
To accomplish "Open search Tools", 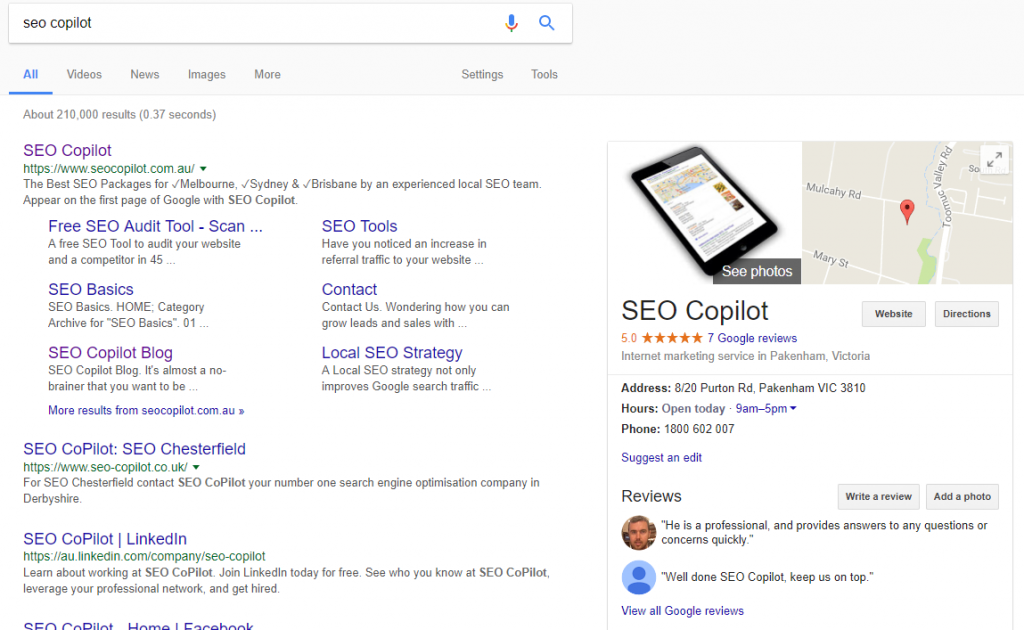I will 544,74.
